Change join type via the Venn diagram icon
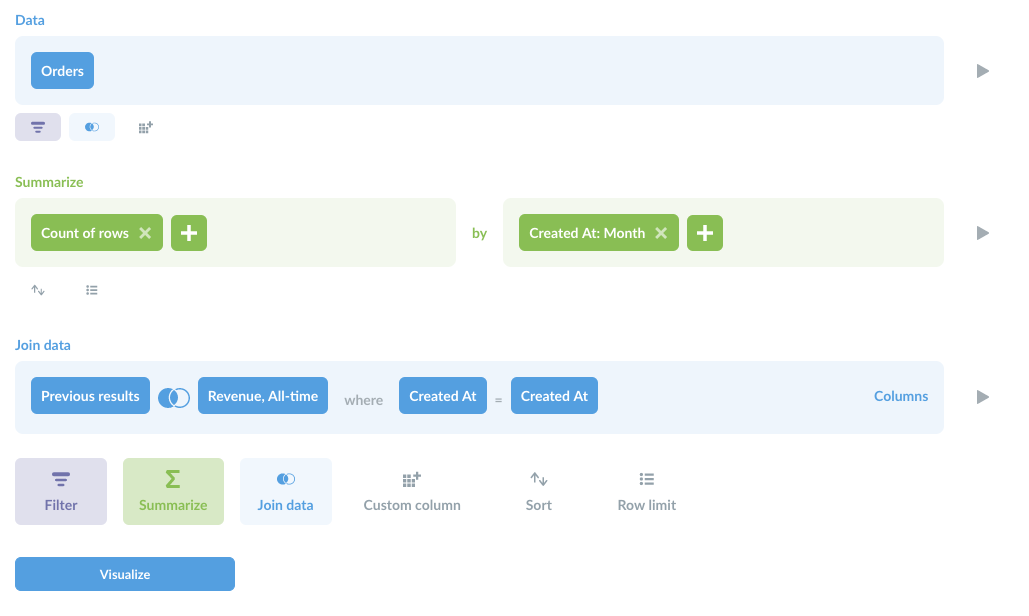The width and height of the screenshot is (1029, 616). [174, 396]
